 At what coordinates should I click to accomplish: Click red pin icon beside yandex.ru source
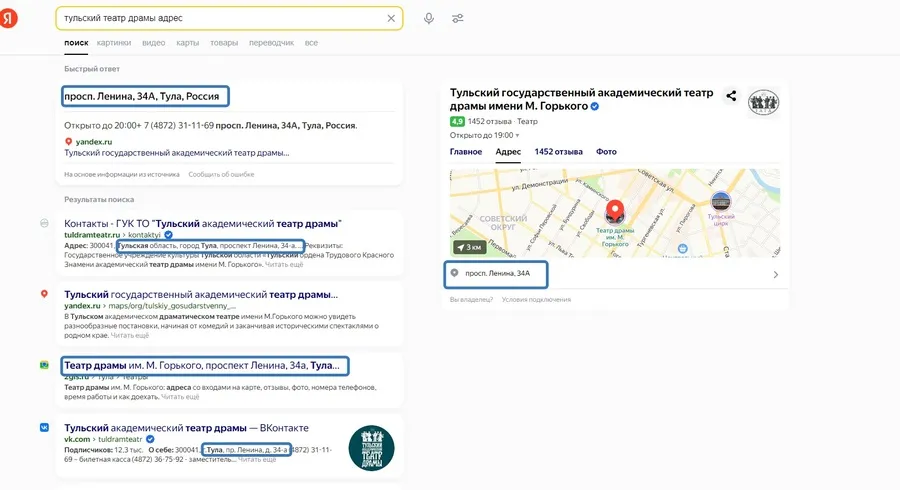tap(68, 142)
